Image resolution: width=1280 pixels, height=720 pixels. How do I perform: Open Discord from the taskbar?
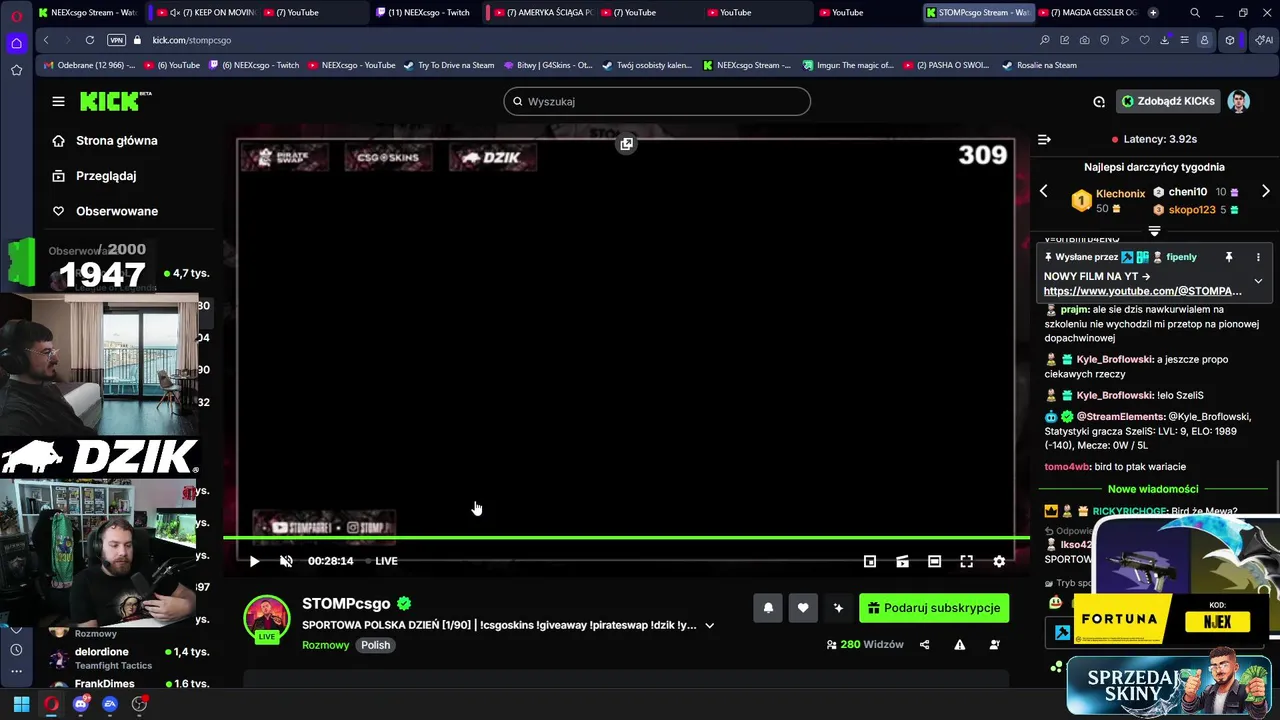tap(81, 704)
